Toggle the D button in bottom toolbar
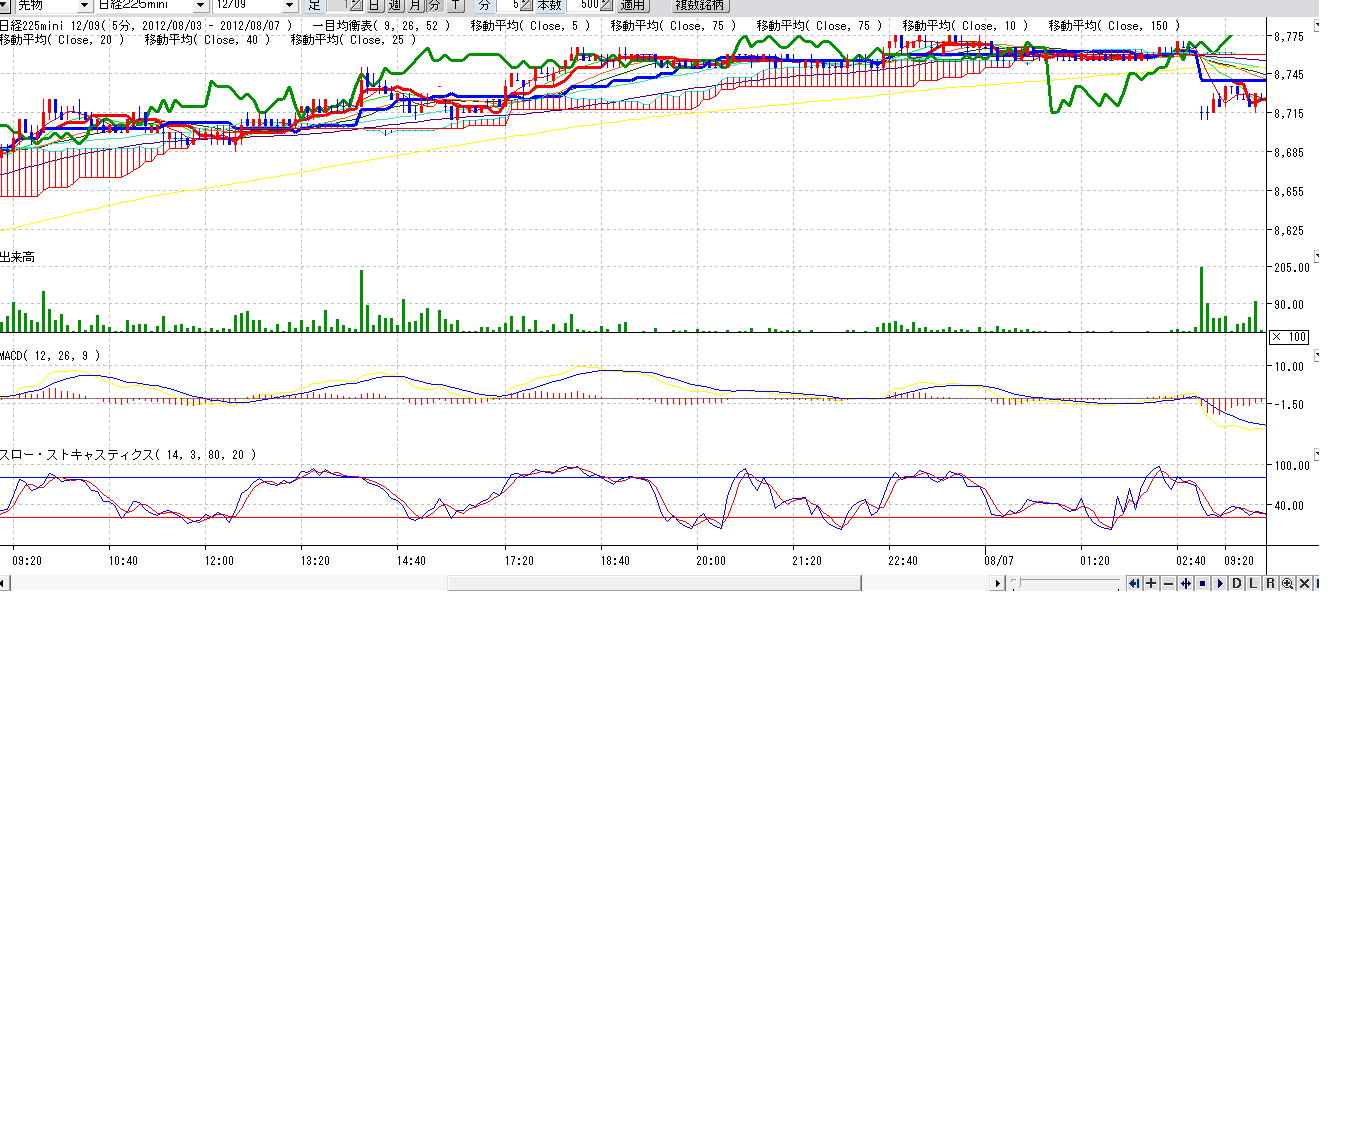The height and width of the screenshot is (1126, 1366). (1236, 583)
